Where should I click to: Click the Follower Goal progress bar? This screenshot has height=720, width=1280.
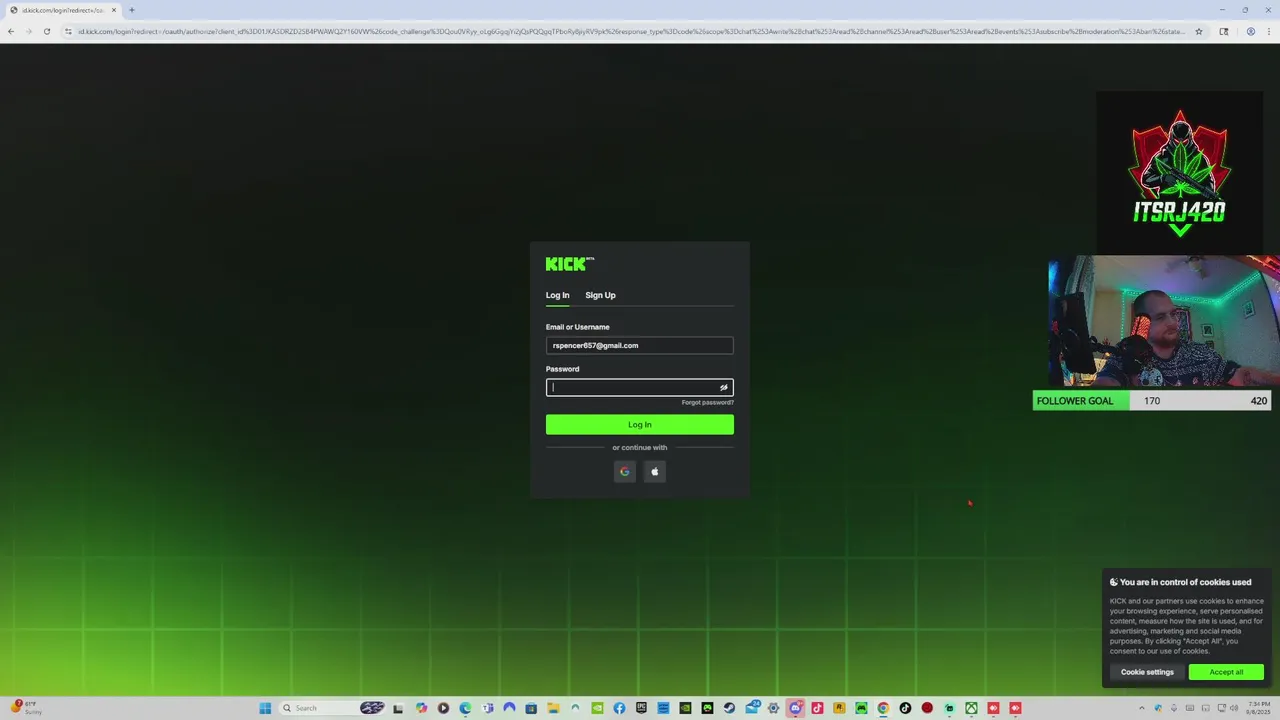point(1152,401)
